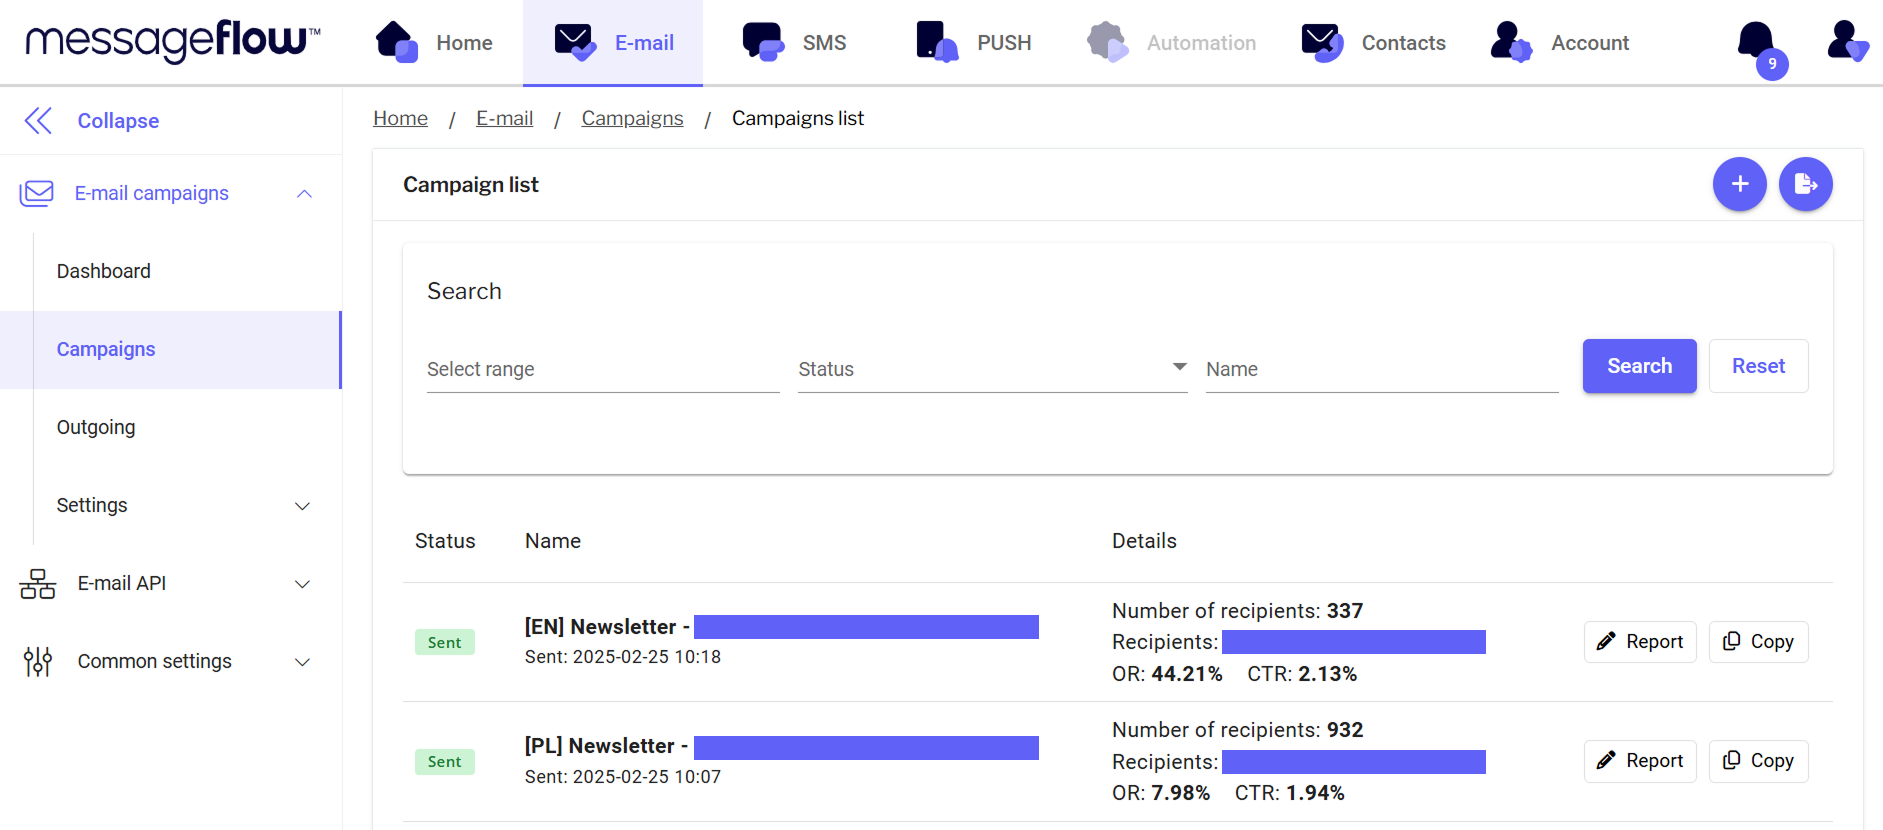Click the Name search input field

(1381, 369)
